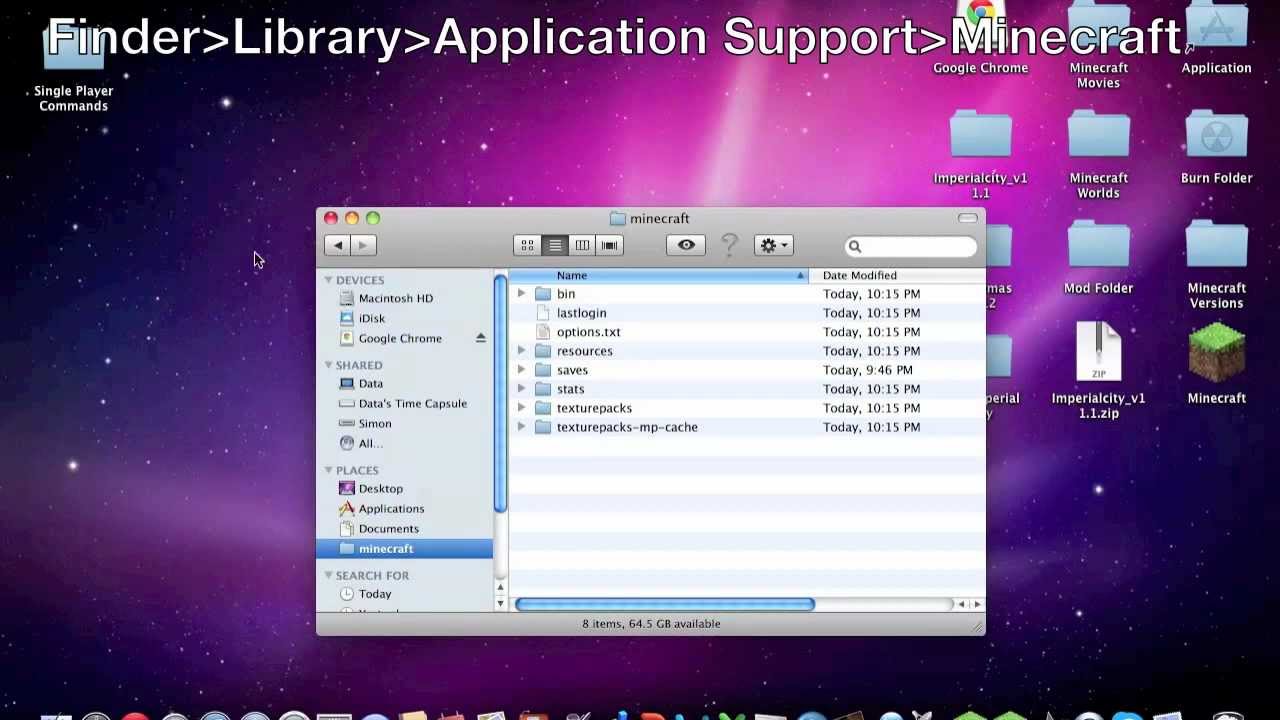Sort by Date Modified column header
Viewport: 1280px width, 720px height.
pos(897,275)
